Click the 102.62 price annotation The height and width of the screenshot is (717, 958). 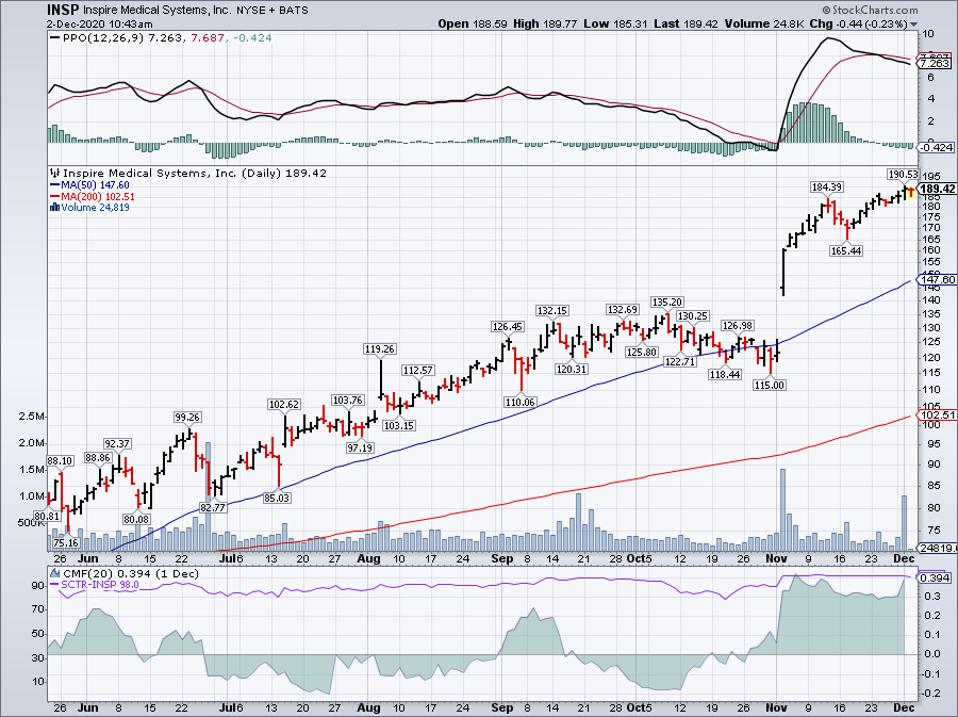point(284,404)
